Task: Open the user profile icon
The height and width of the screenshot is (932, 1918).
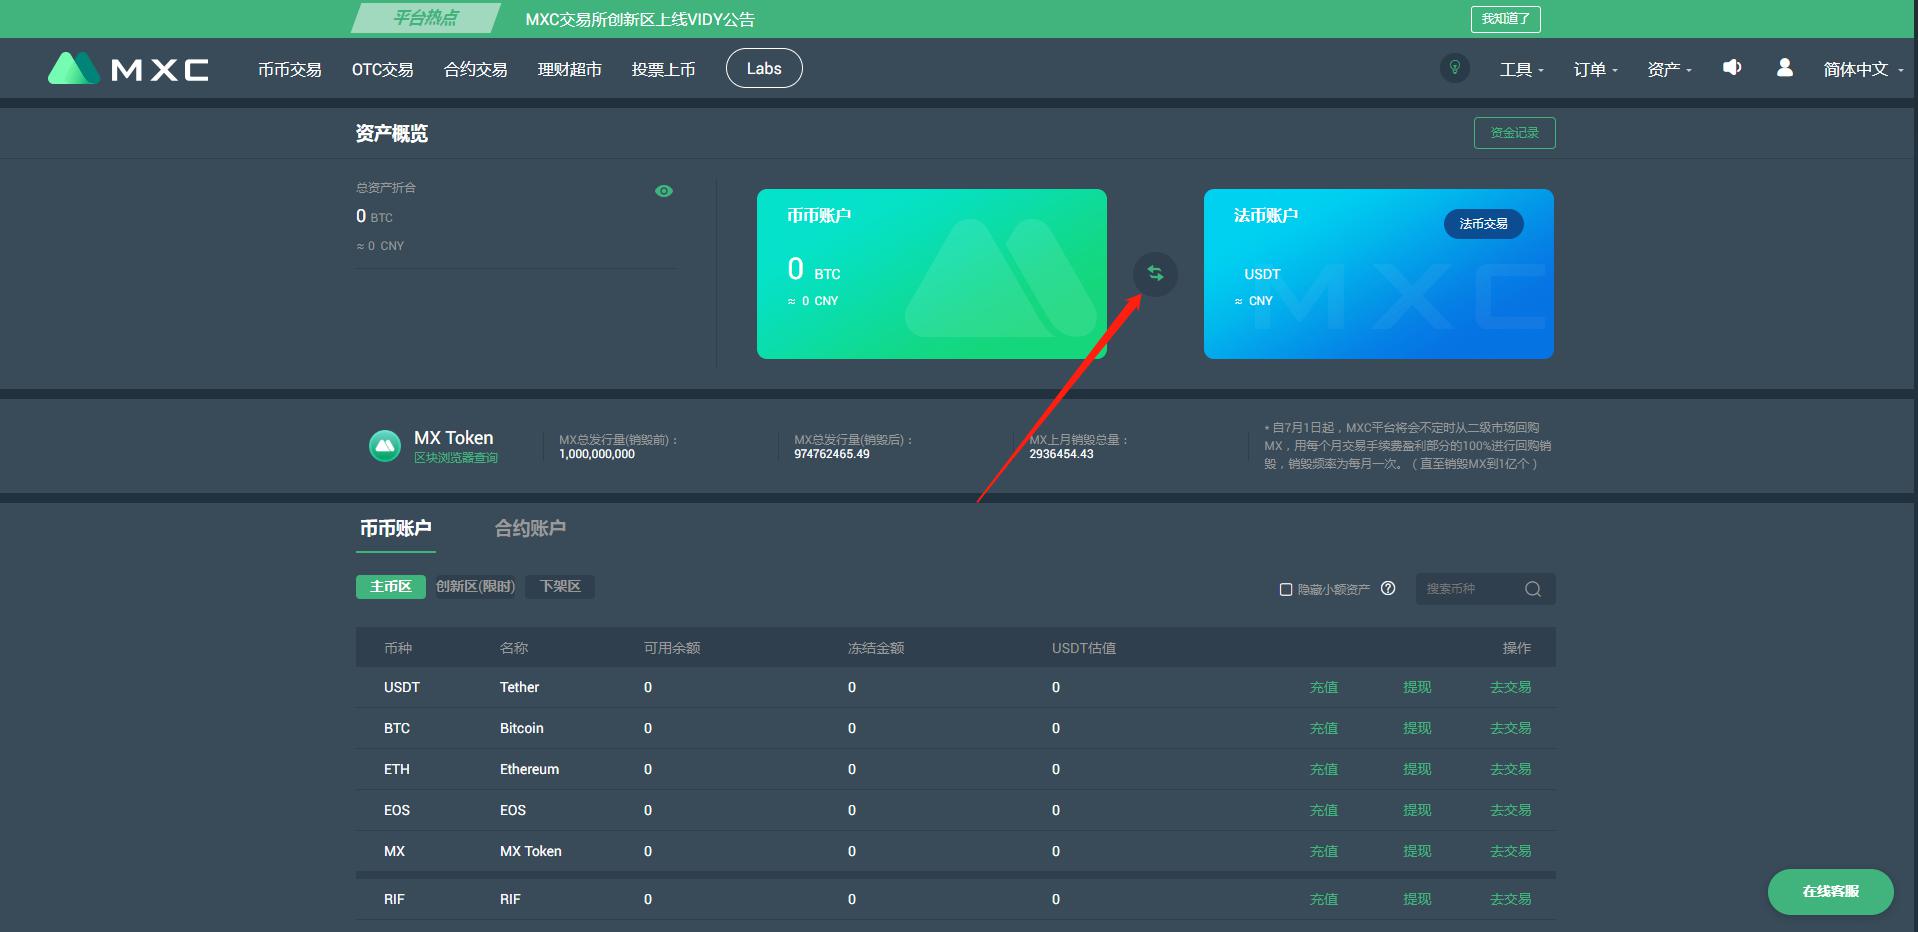Action: (1784, 67)
